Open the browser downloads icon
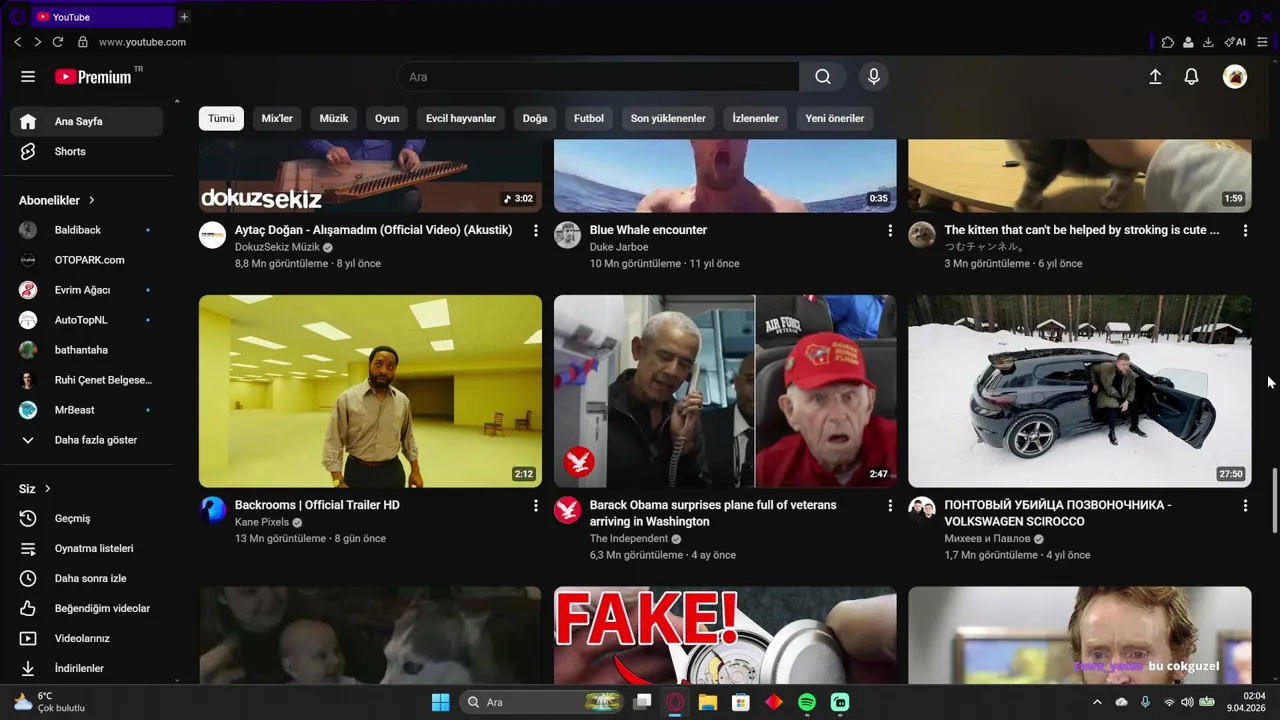 click(x=1208, y=42)
